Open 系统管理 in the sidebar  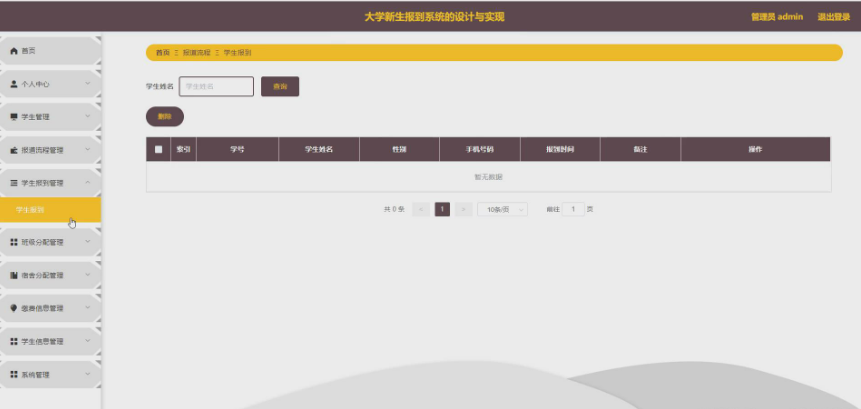point(51,374)
